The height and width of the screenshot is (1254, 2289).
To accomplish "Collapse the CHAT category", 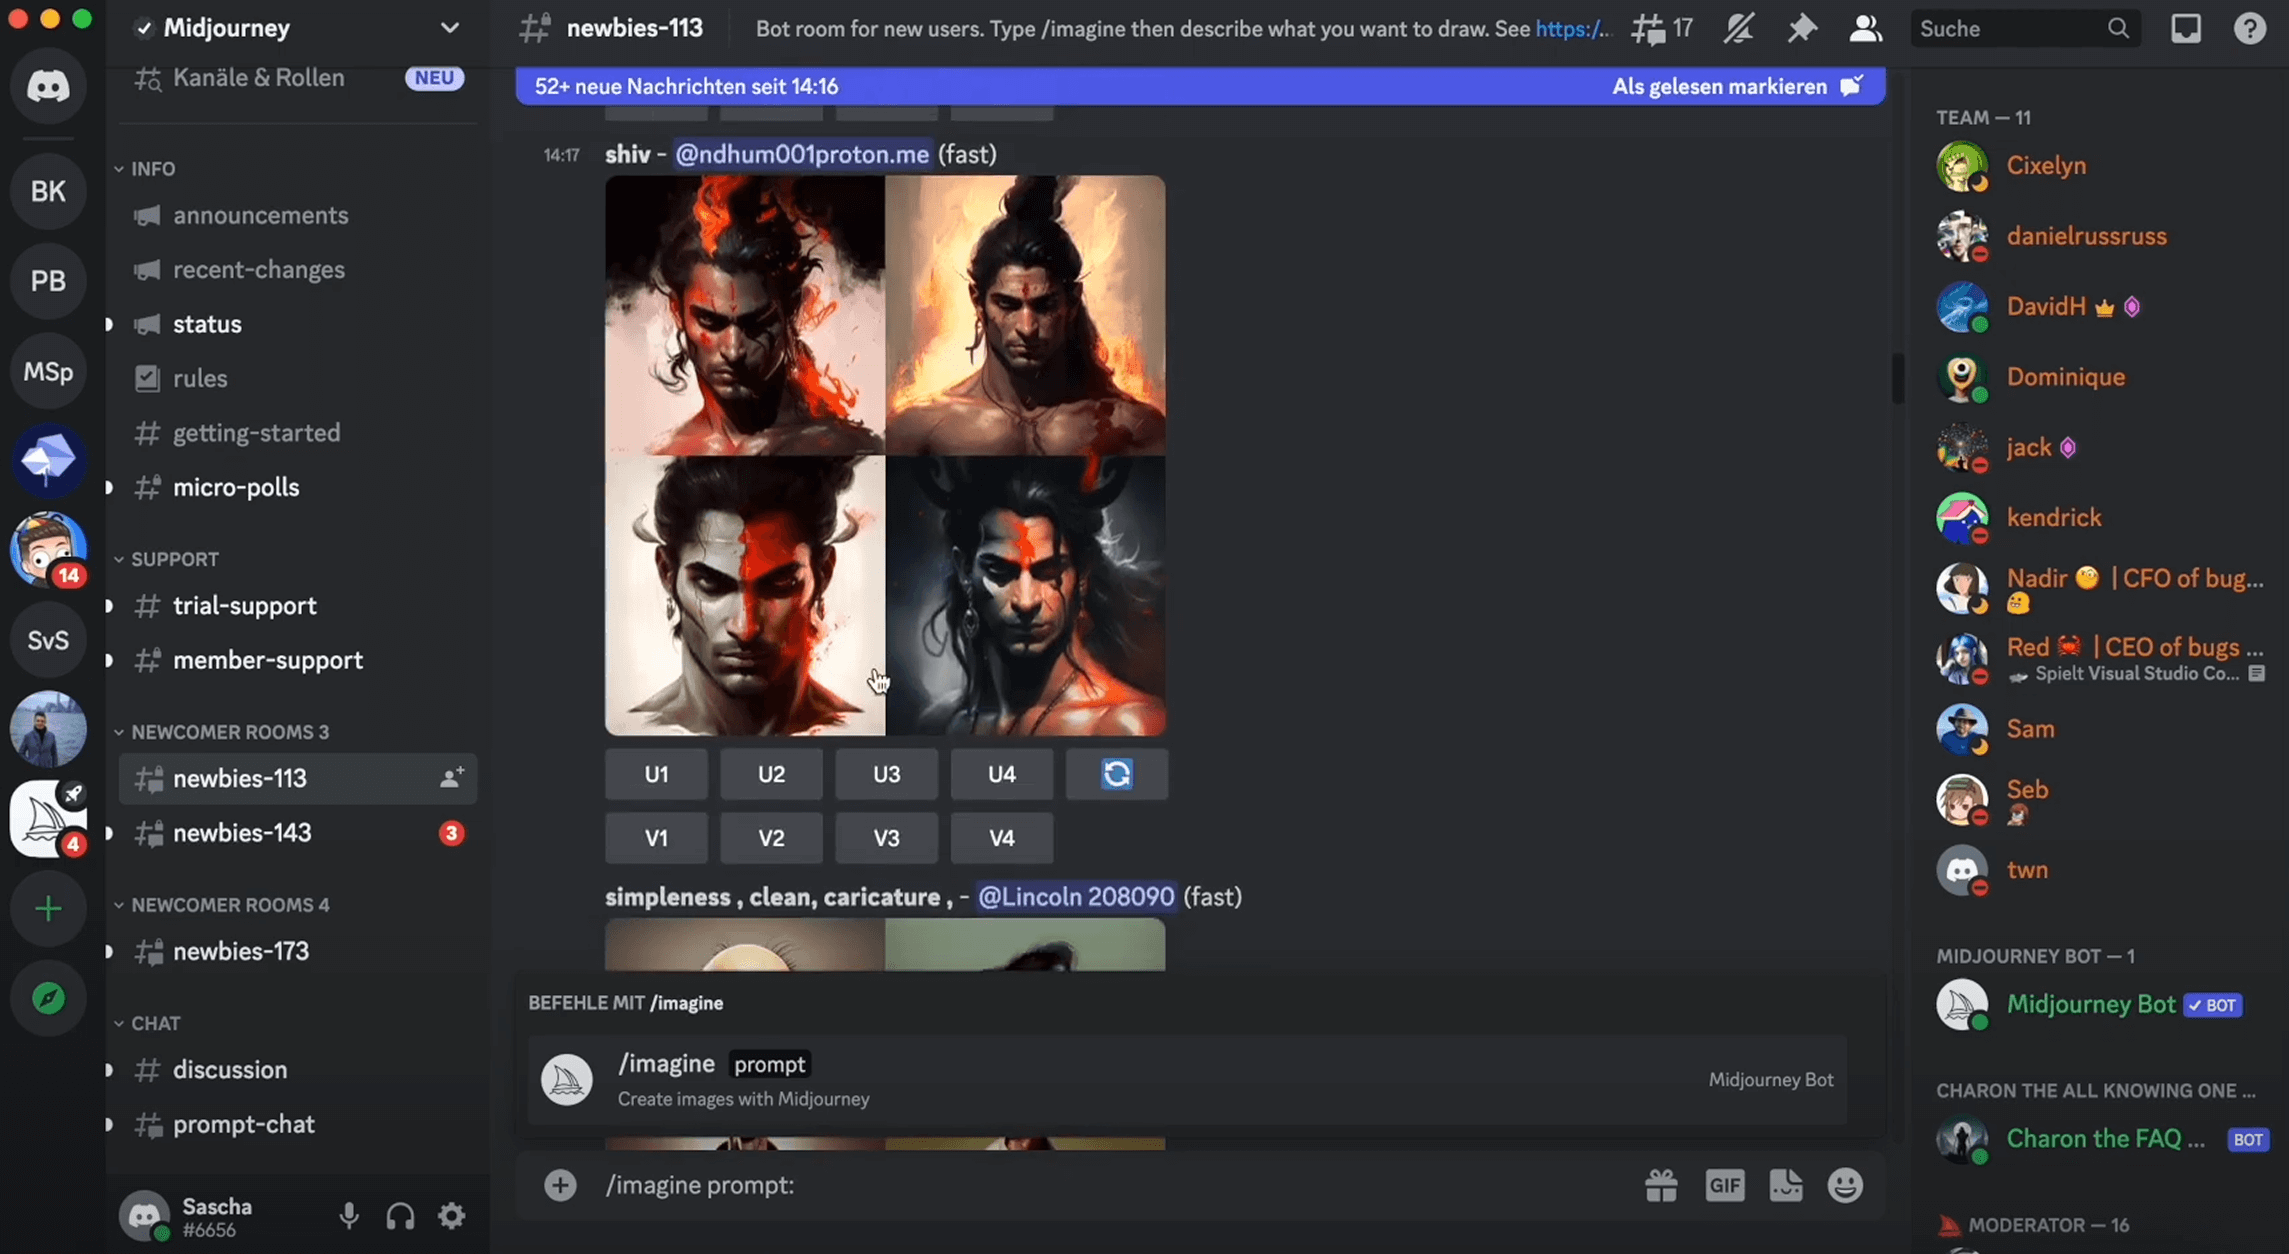I will [x=148, y=1023].
